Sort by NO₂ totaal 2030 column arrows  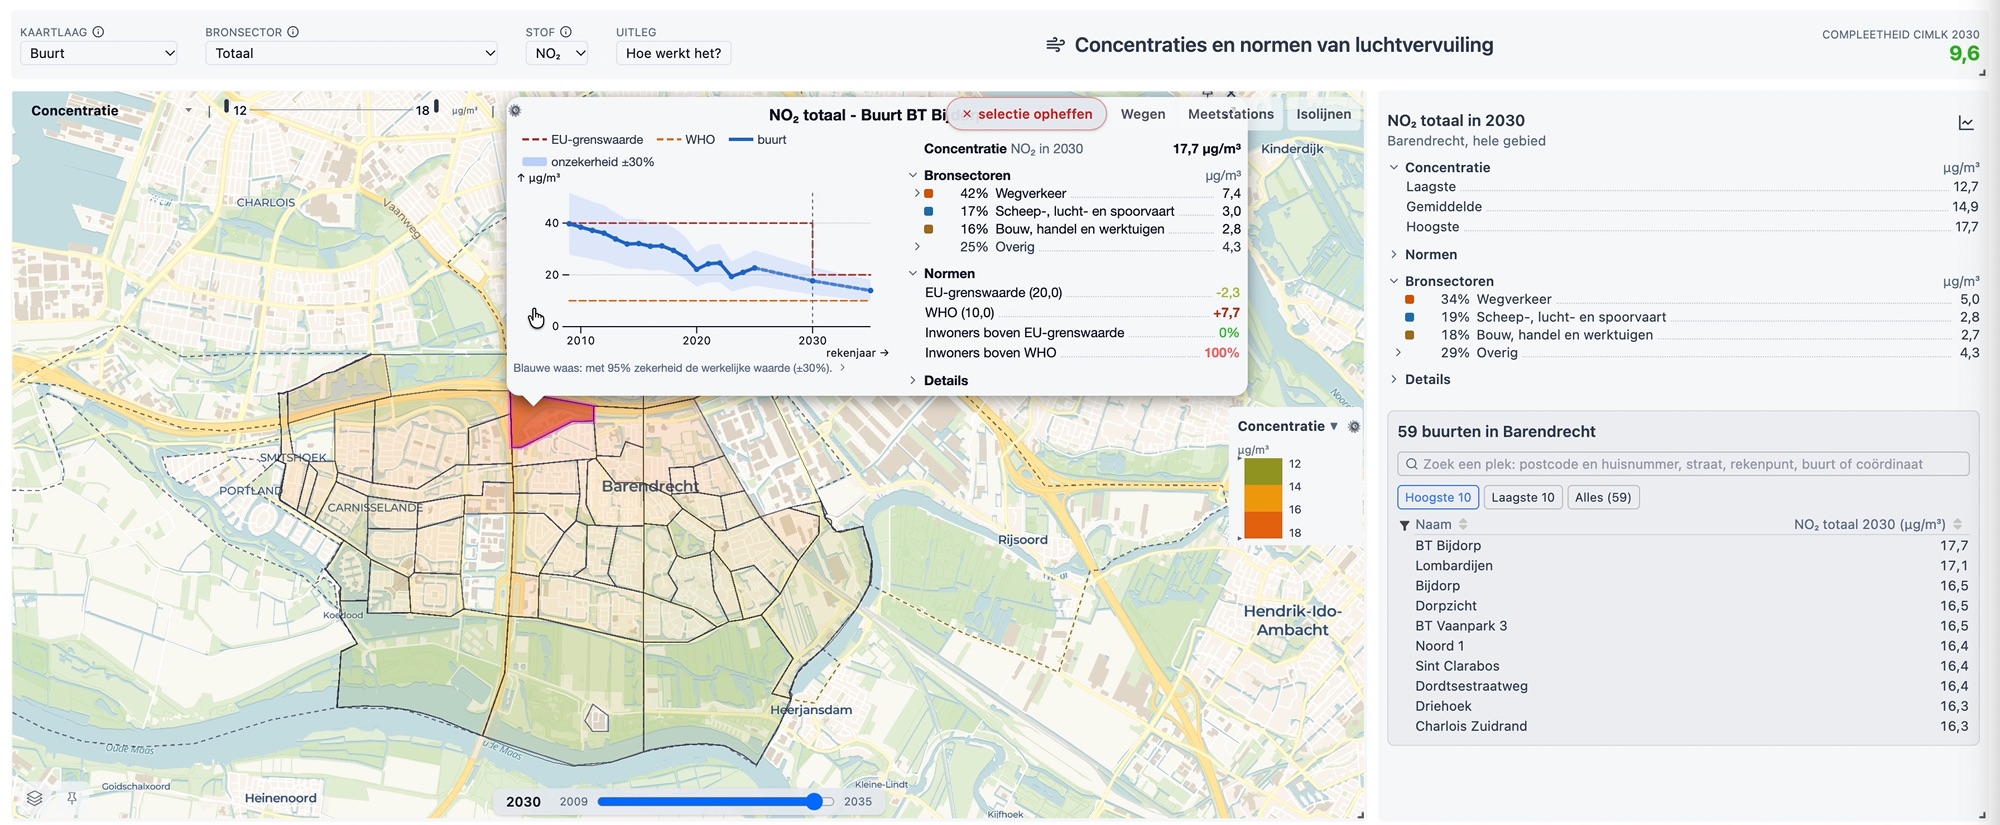(1957, 524)
